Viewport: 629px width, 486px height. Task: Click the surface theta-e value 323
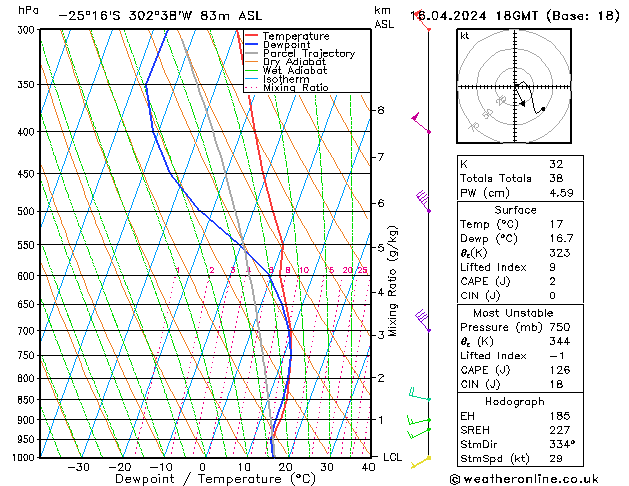[x=560, y=253]
